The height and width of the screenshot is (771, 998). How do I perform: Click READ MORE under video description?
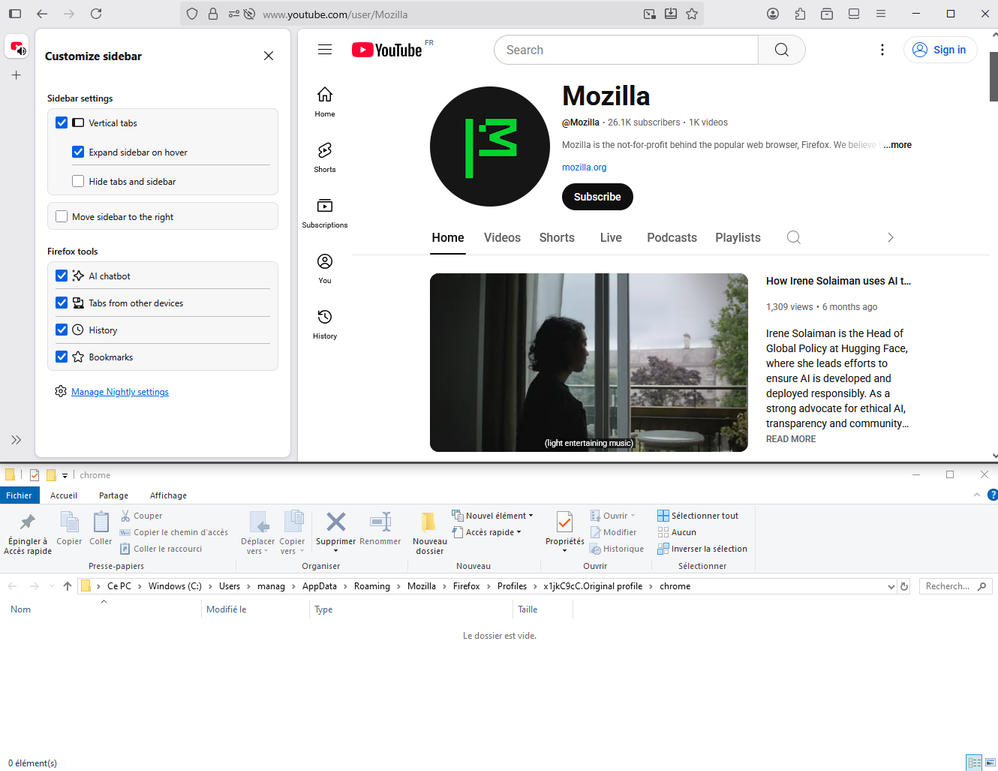click(x=791, y=439)
